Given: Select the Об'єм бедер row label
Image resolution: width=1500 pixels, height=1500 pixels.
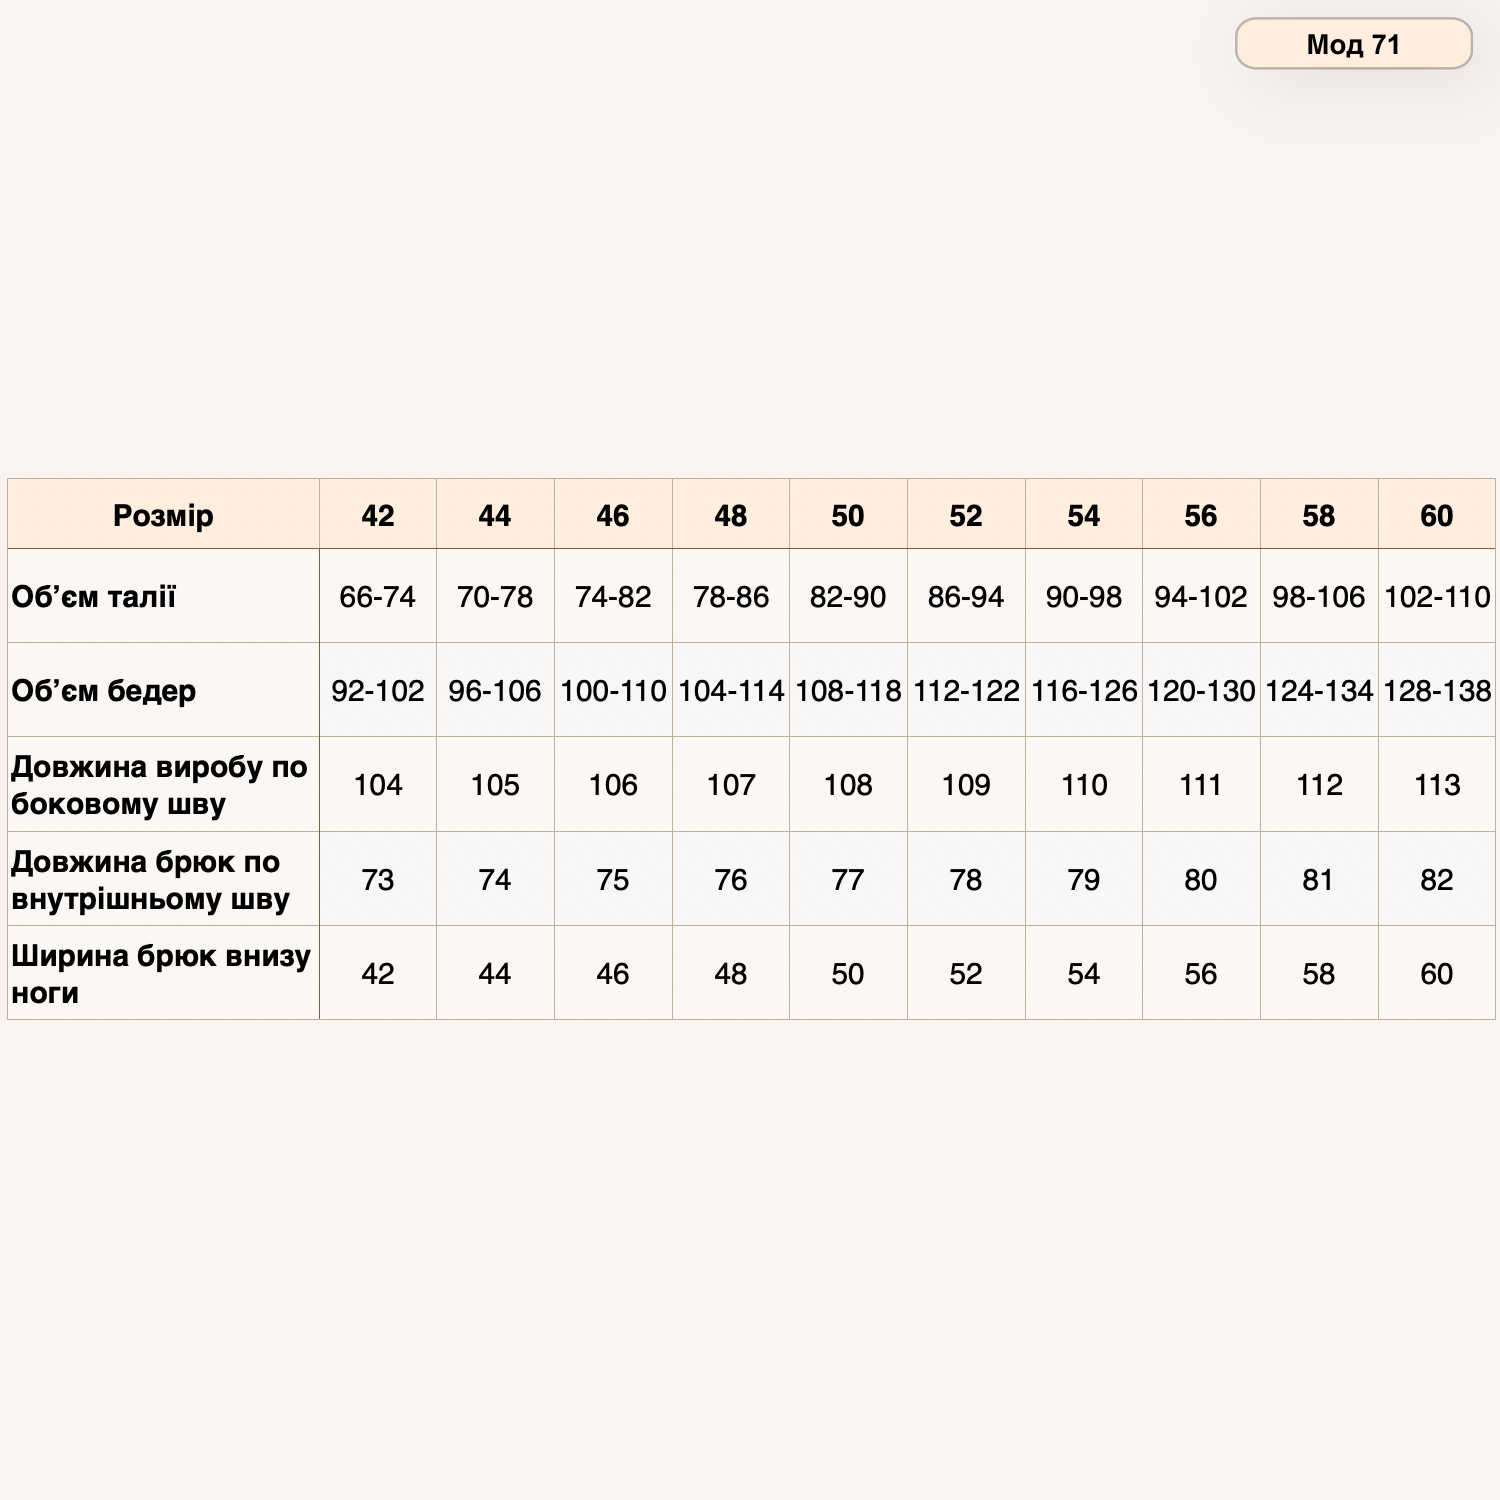Looking at the screenshot, I should click(x=163, y=690).
